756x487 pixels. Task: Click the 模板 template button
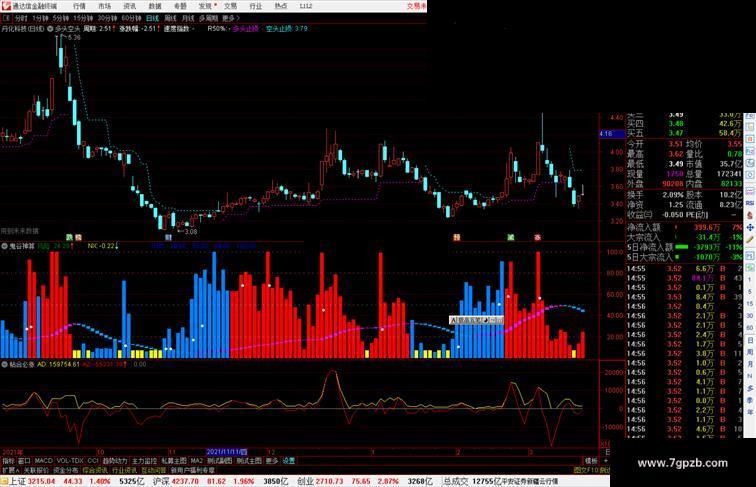[591, 461]
